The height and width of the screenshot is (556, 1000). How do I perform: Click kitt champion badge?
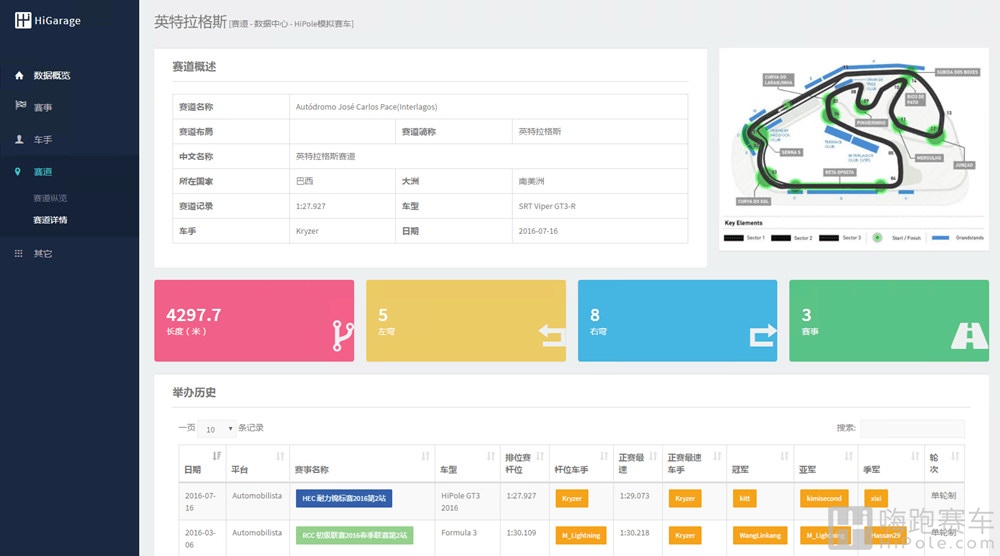744,498
